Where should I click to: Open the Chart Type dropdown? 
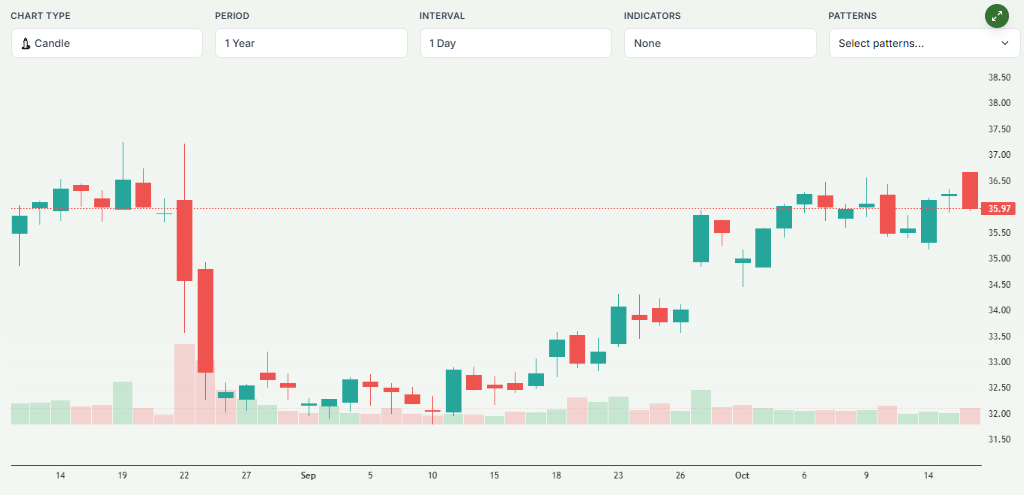pyautogui.click(x=107, y=43)
